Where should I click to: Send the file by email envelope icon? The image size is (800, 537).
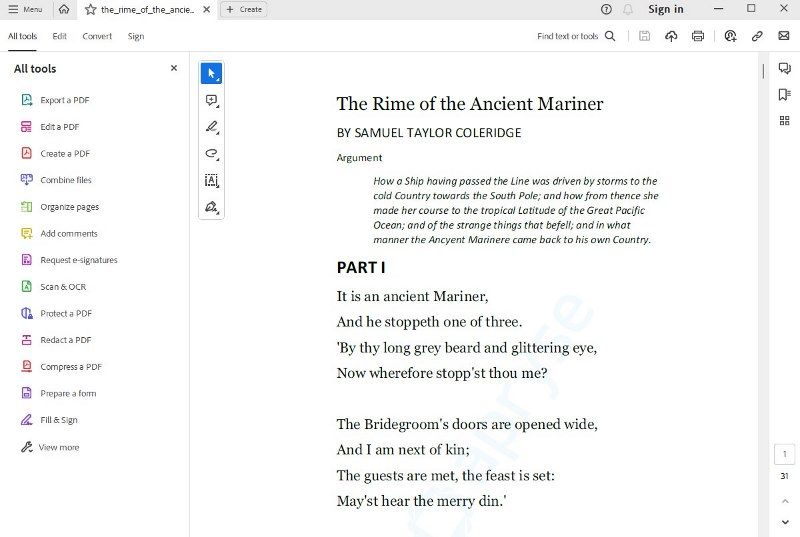tap(784, 36)
